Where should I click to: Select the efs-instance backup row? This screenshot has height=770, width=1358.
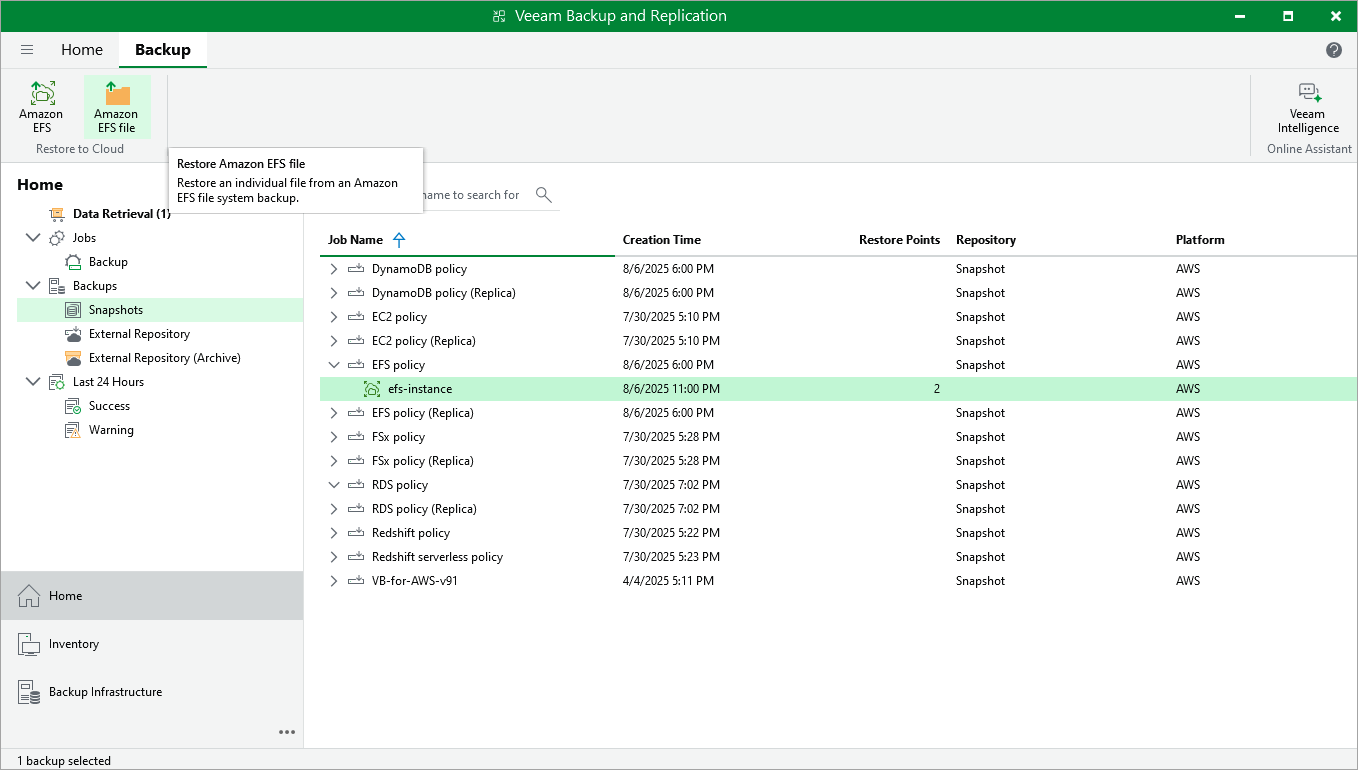pyautogui.click(x=420, y=389)
